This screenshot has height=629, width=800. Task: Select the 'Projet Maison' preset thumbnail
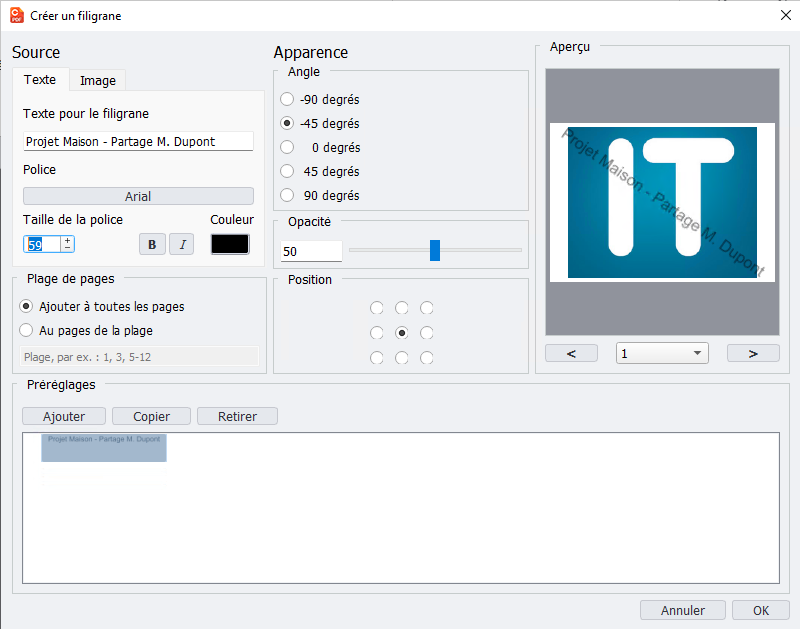104,447
